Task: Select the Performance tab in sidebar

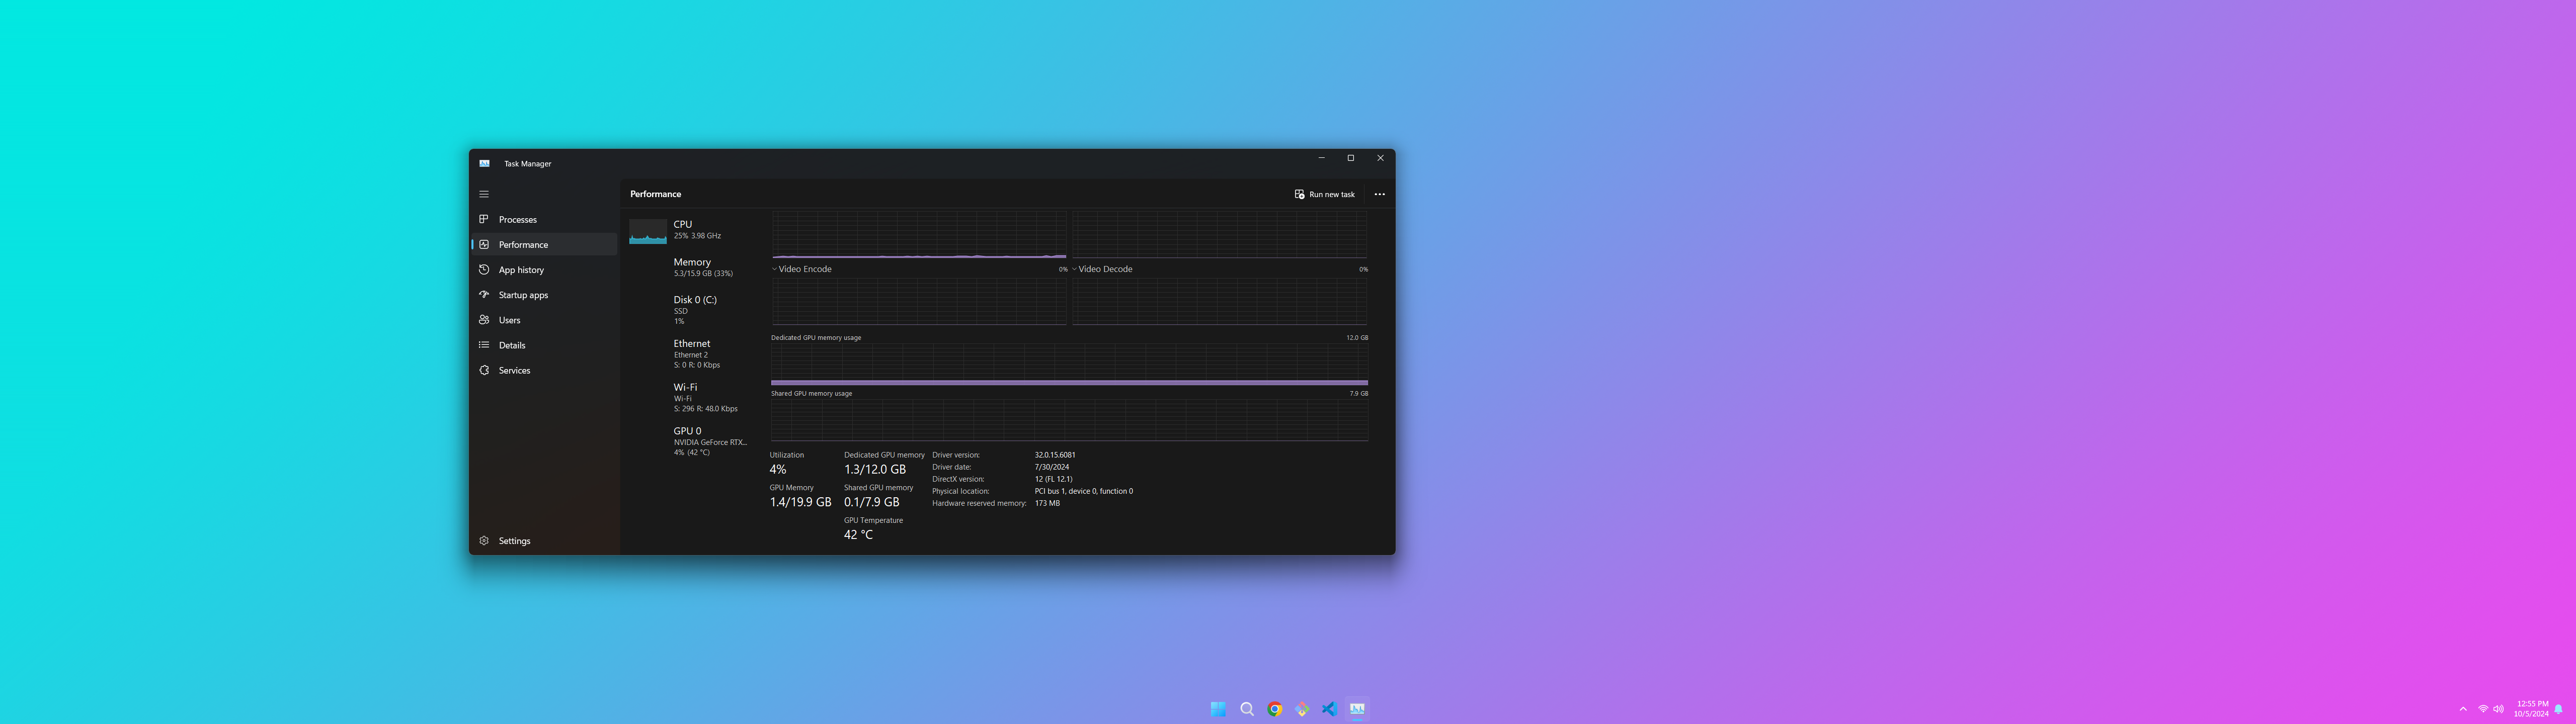Action: 523,245
